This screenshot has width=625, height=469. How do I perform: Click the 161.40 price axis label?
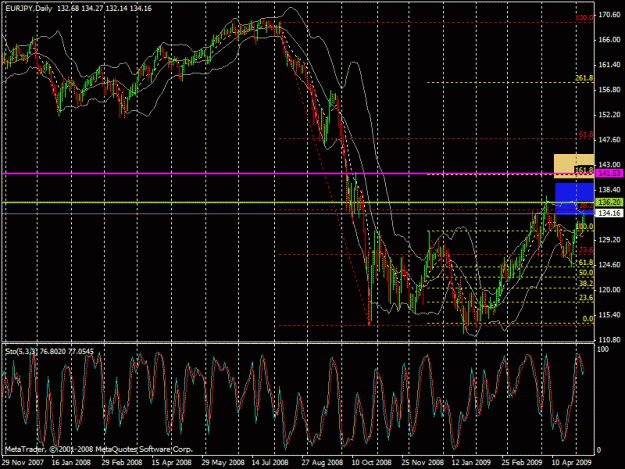609,65
